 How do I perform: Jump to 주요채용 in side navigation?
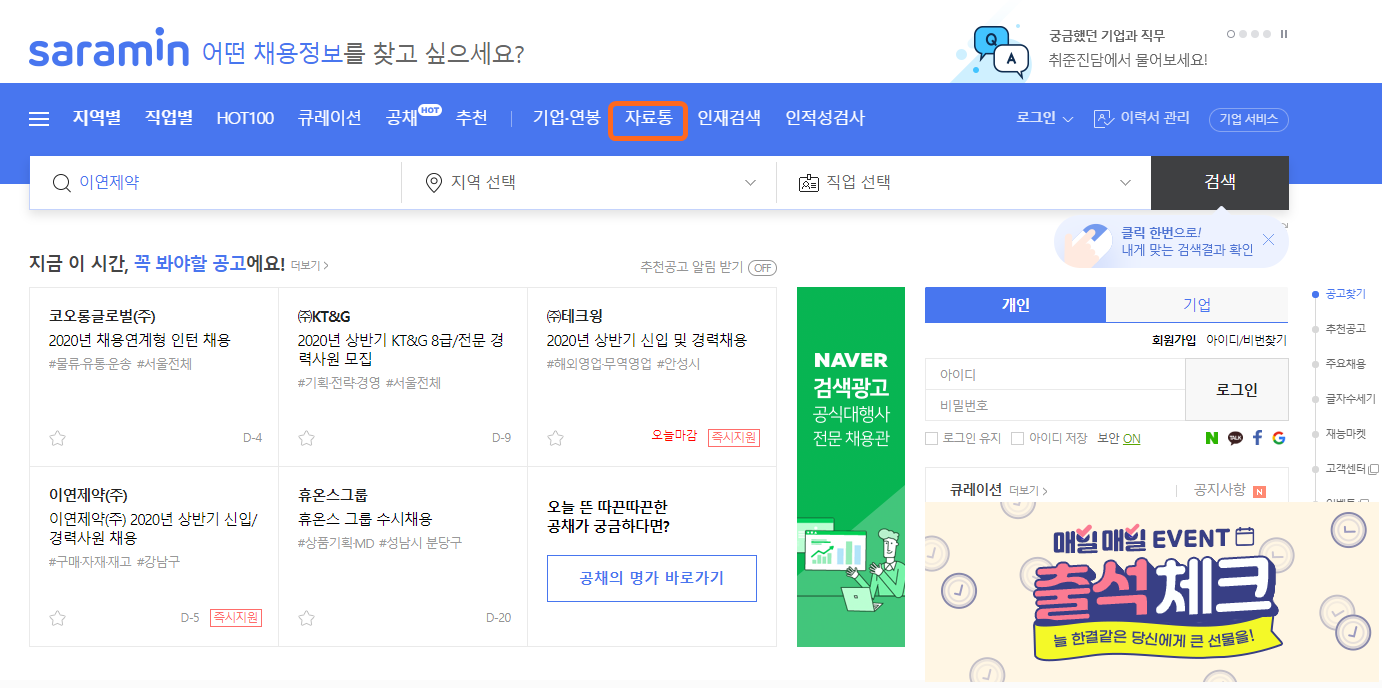1345,364
